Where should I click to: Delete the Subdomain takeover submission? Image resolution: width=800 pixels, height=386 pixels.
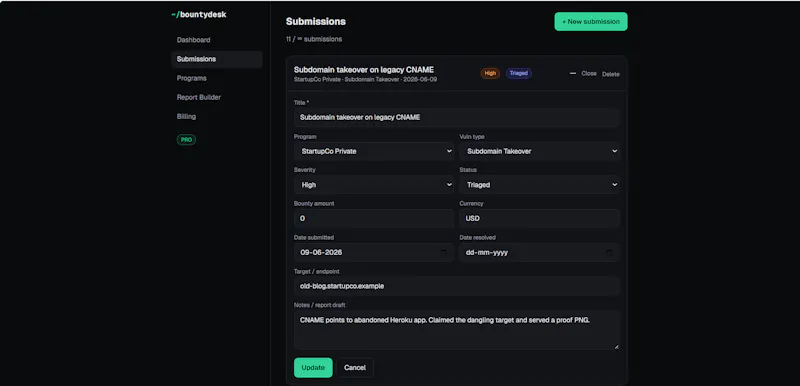pyautogui.click(x=611, y=74)
